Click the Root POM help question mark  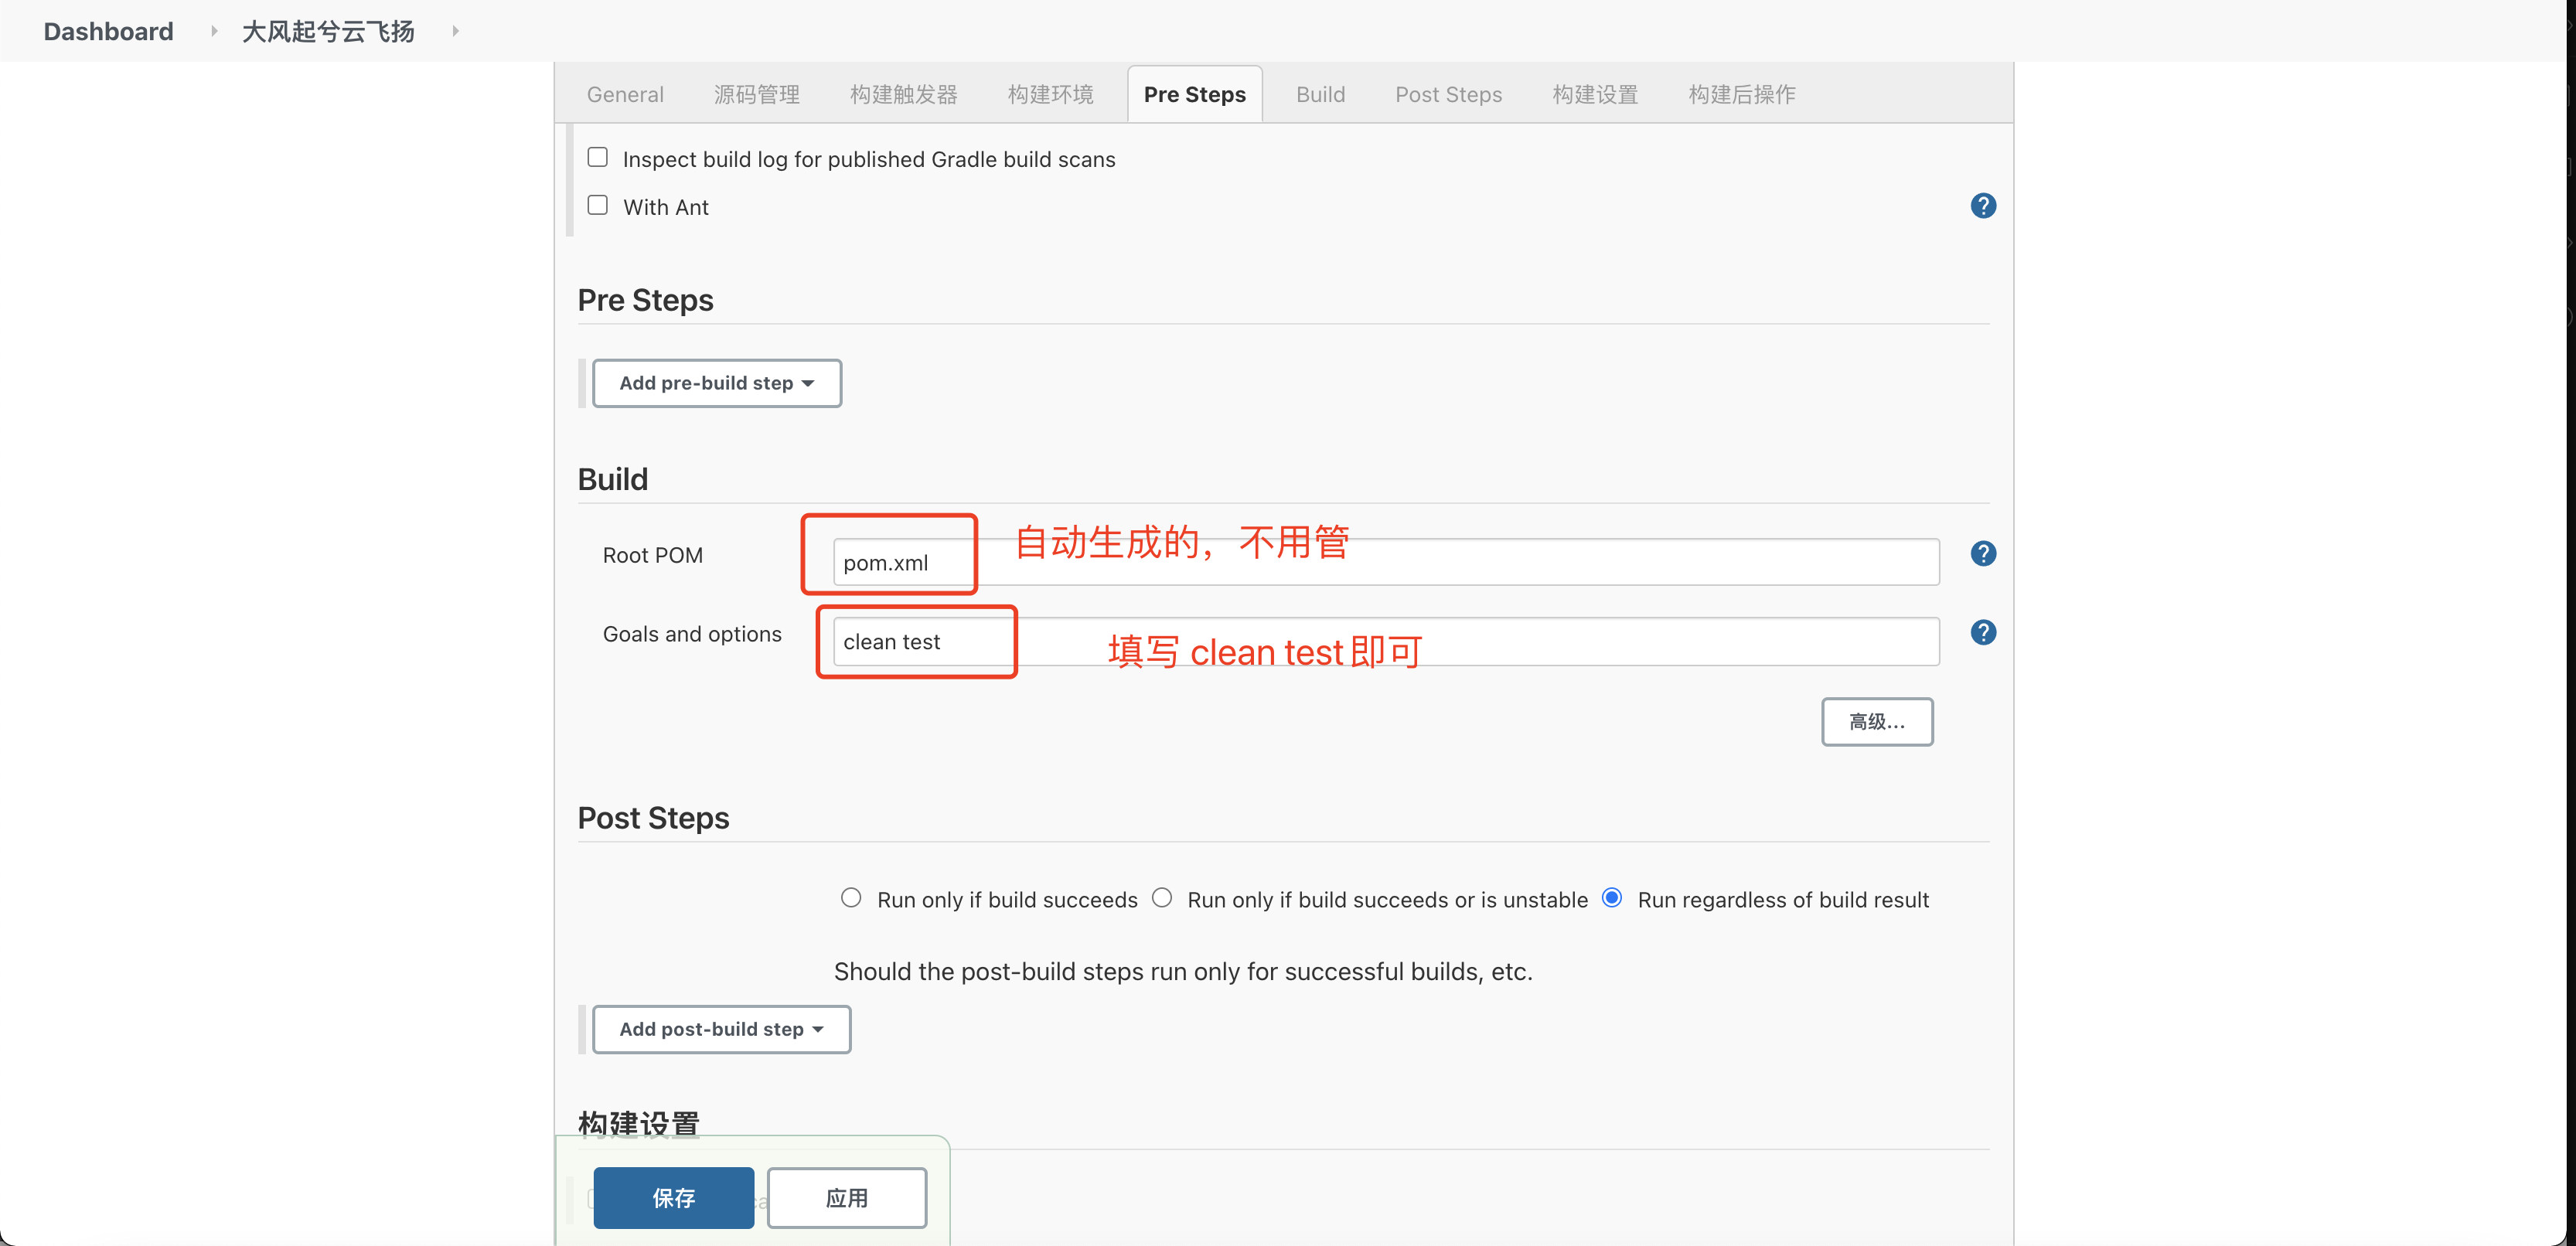click(x=1983, y=553)
